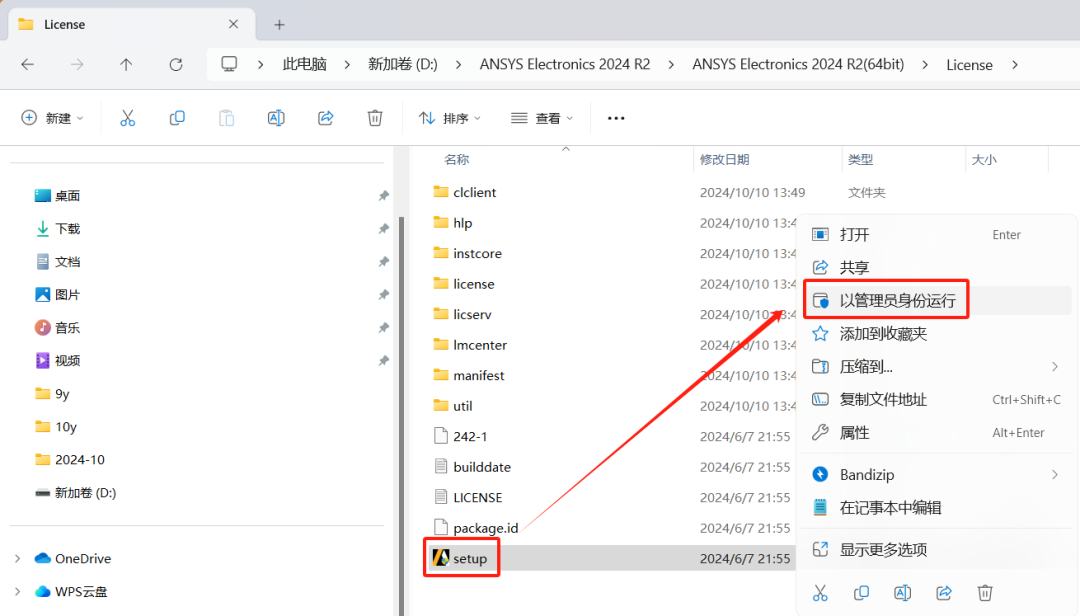Click the delete icon in the context menu bottom row
This screenshot has width=1080, height=616.
(x=985, y=593)
